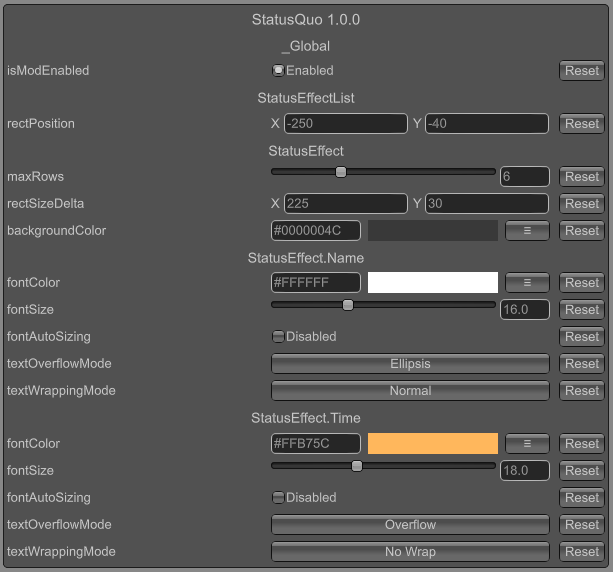Click the white fontColor swatch
The height and width of the screenshot is (572, 613).
433,283
